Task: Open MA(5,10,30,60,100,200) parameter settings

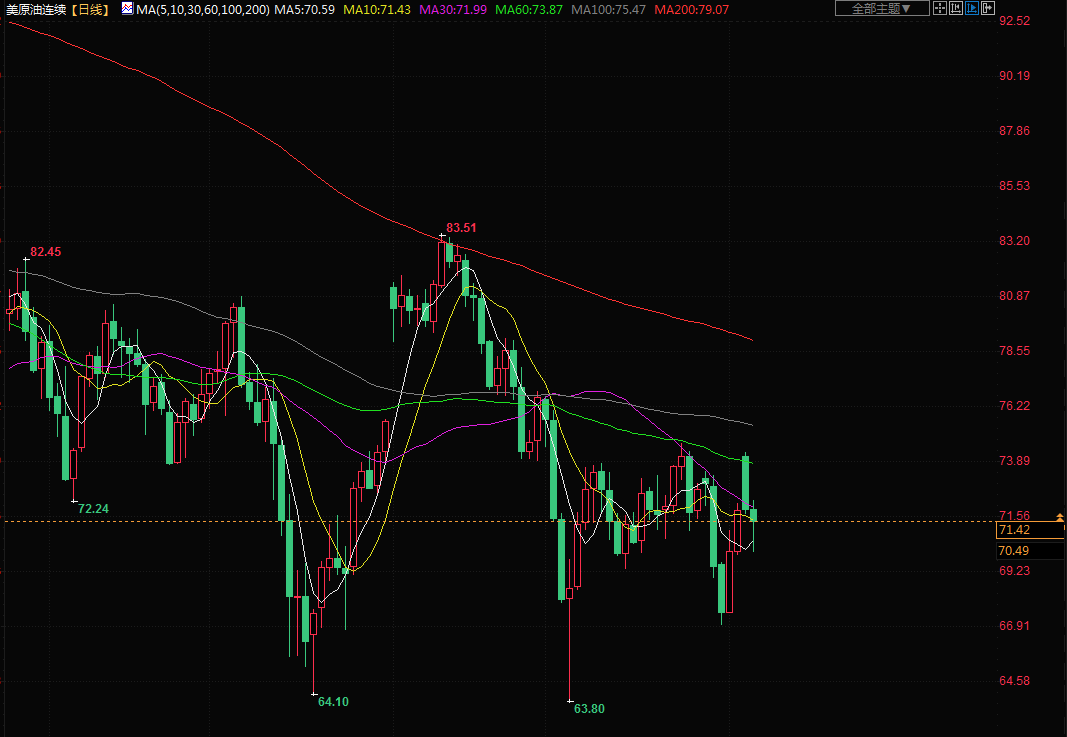Action: [x=203, y=9]
